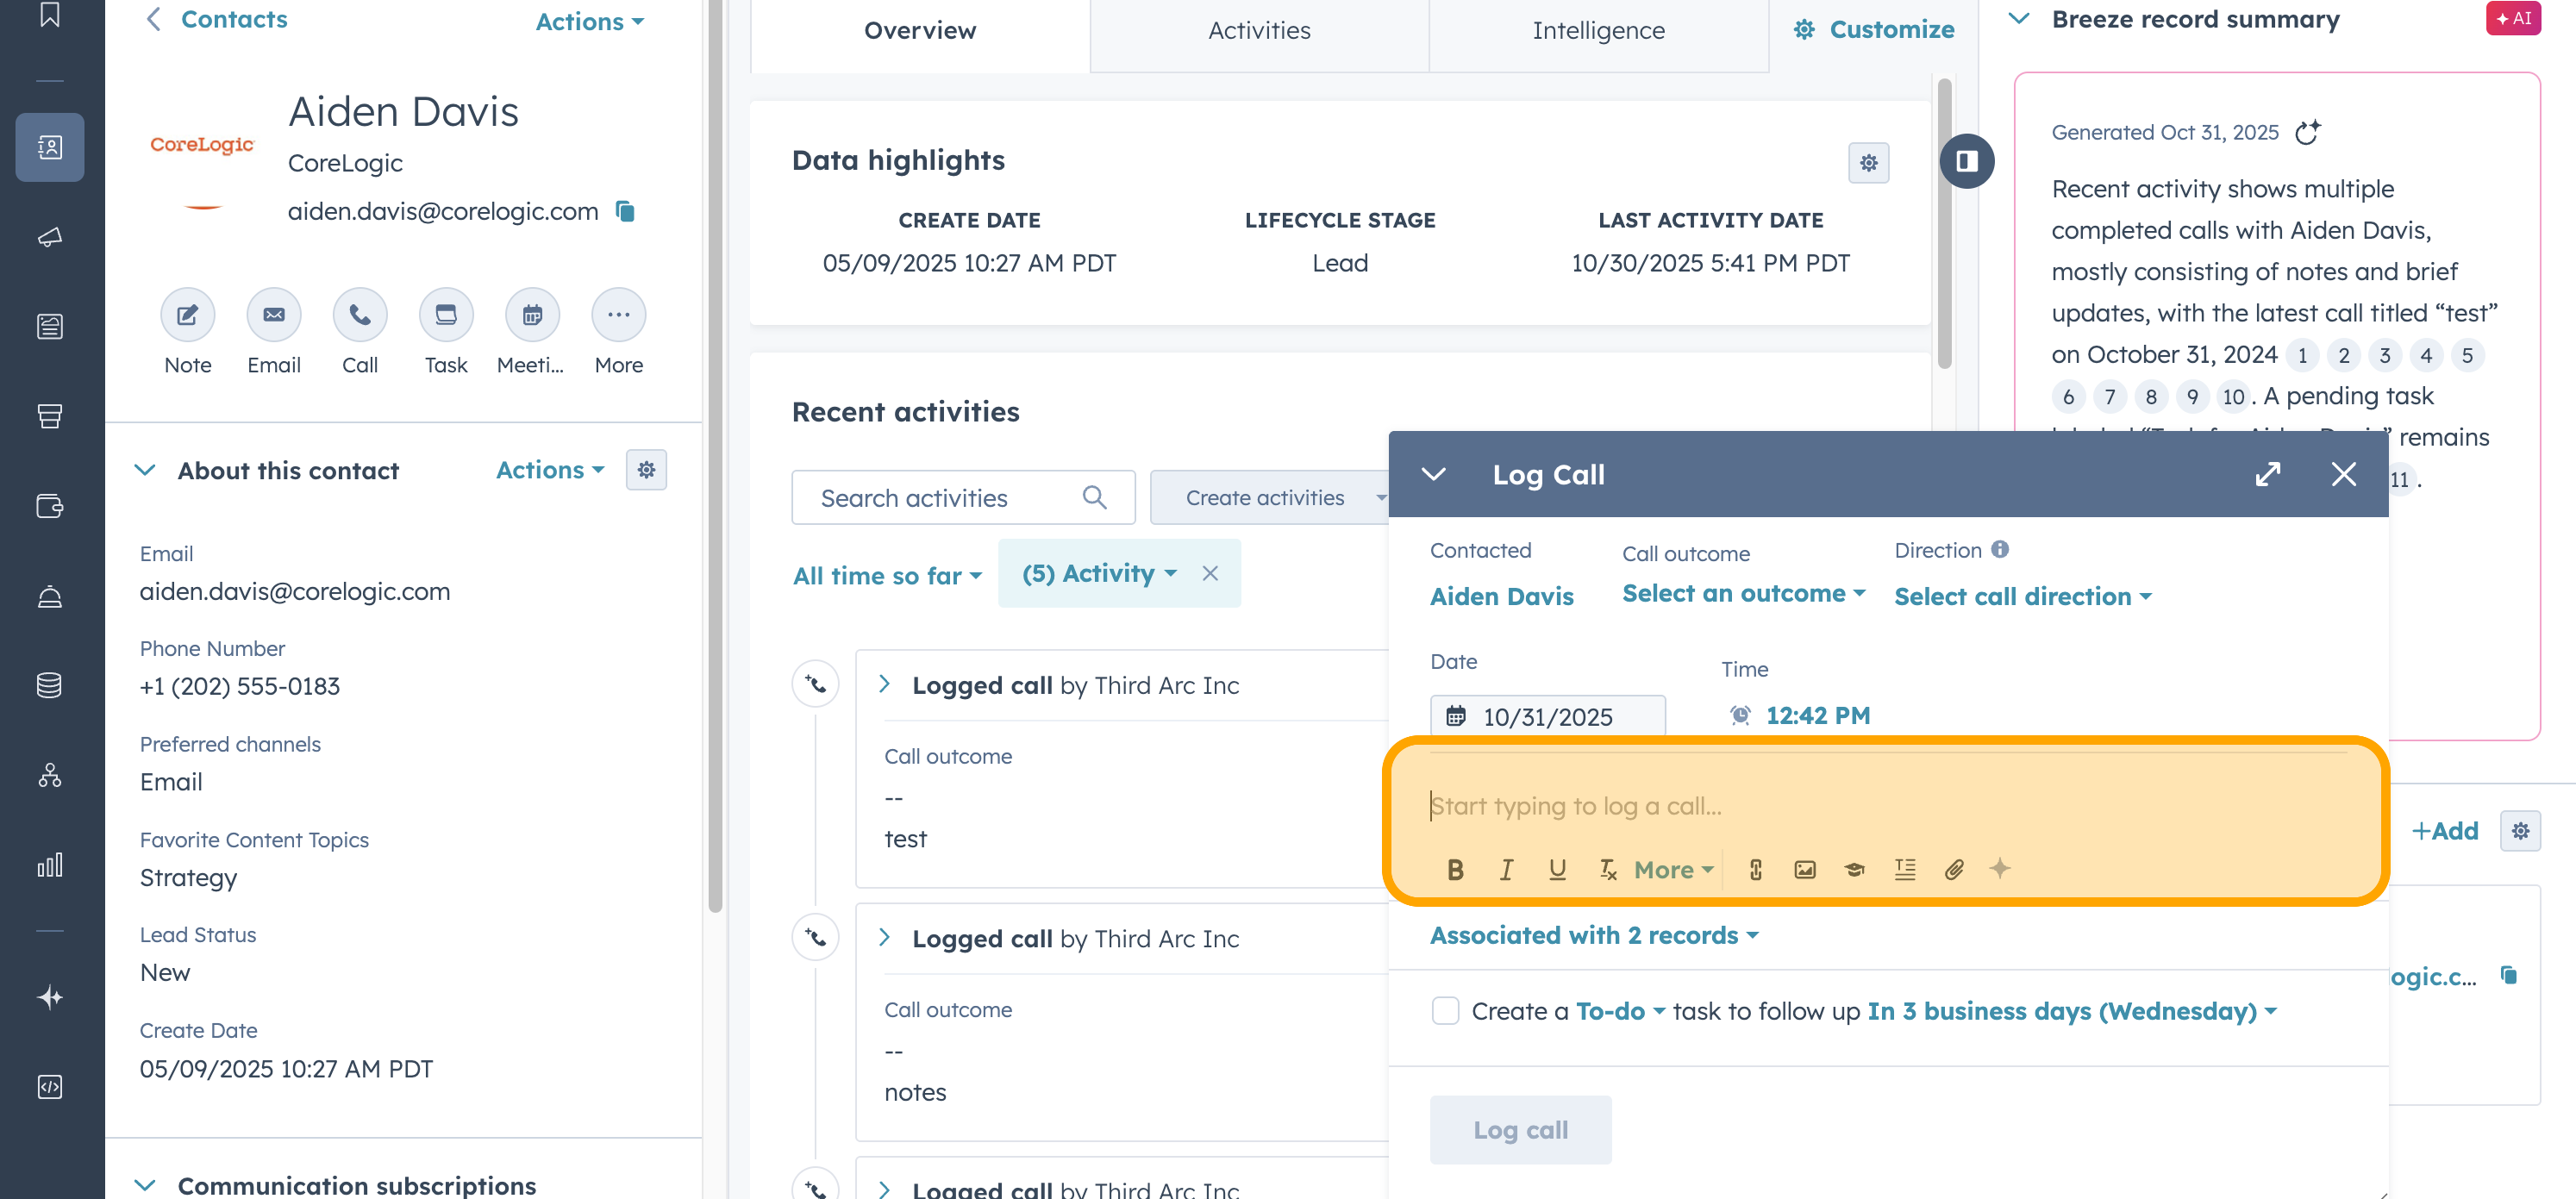This screenshot has height=1199, width=2576.
Task: Open Associated with 2 records dropdown
Action: click(x=1593, y=935)
